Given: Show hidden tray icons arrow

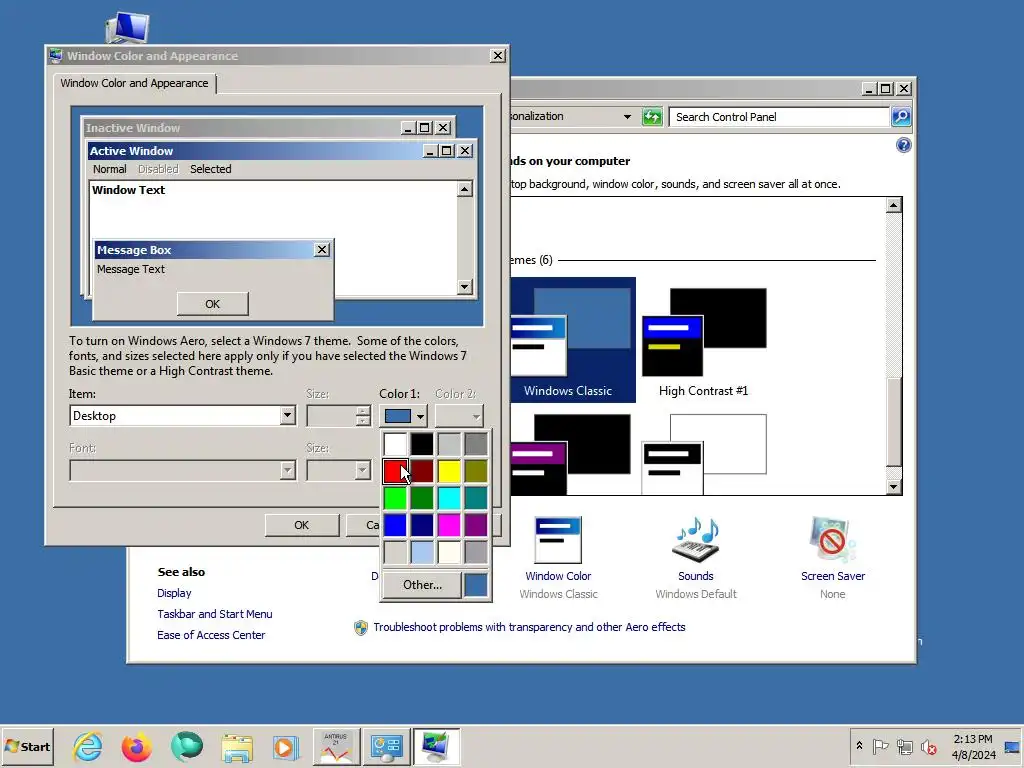Looking at the screenshot, I should [x=859, y=746].
